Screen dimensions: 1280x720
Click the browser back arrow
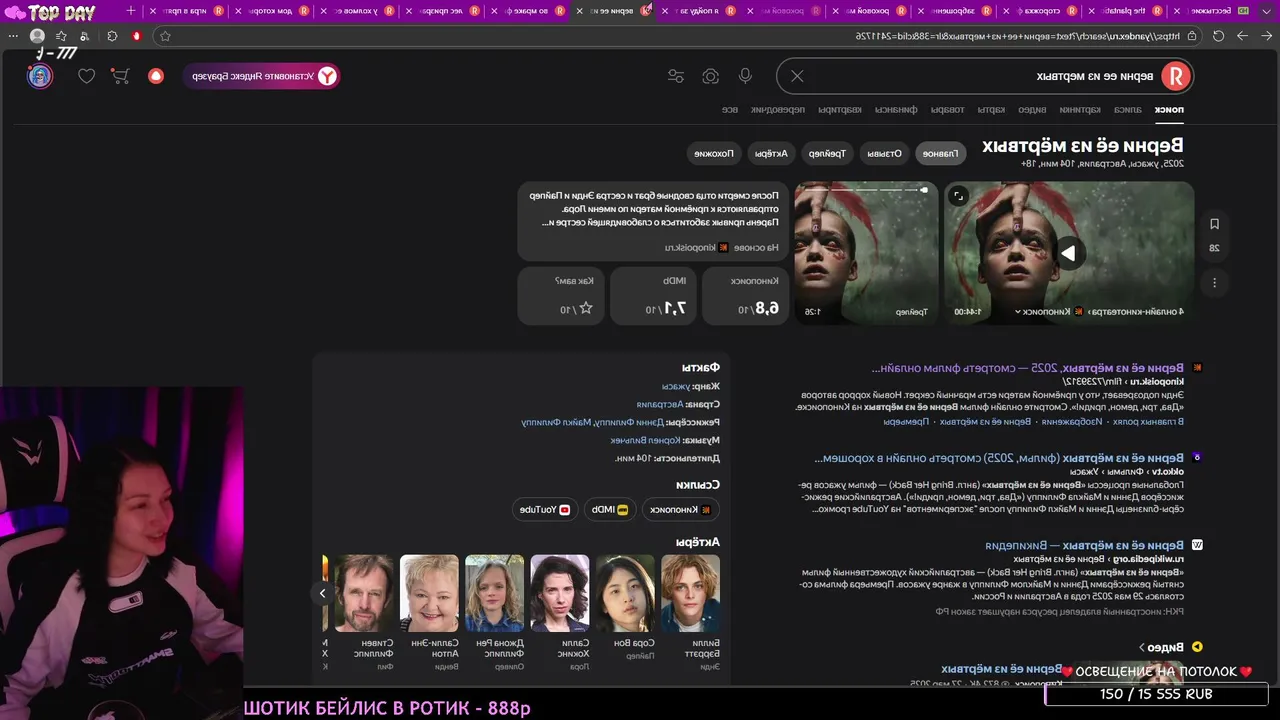pos(1264,36)
